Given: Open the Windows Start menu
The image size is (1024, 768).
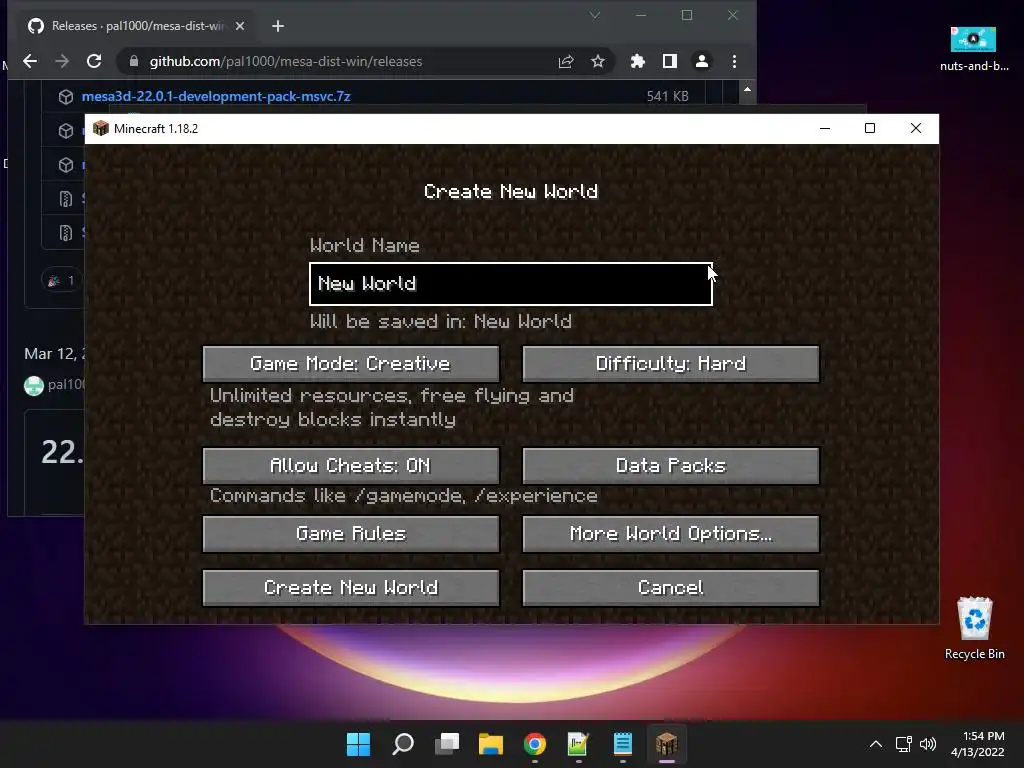Looking at the screenshot, I should [358, 744].
